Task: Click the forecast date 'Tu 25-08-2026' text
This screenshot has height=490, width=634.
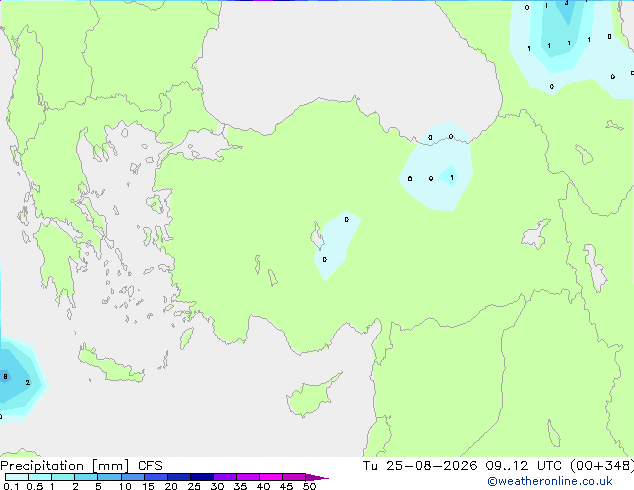Action: point(420,466)
